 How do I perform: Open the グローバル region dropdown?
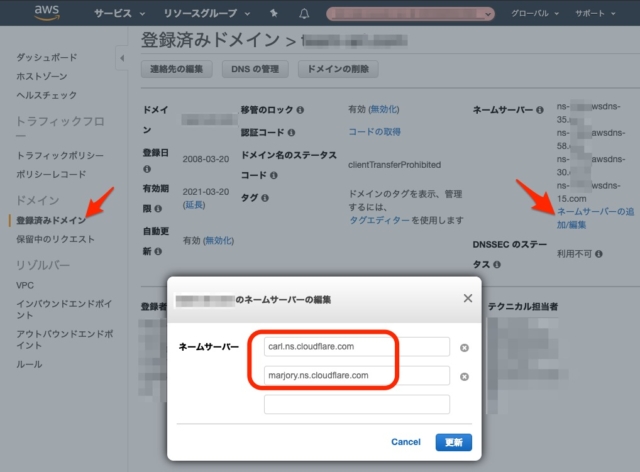click(535, 13)
